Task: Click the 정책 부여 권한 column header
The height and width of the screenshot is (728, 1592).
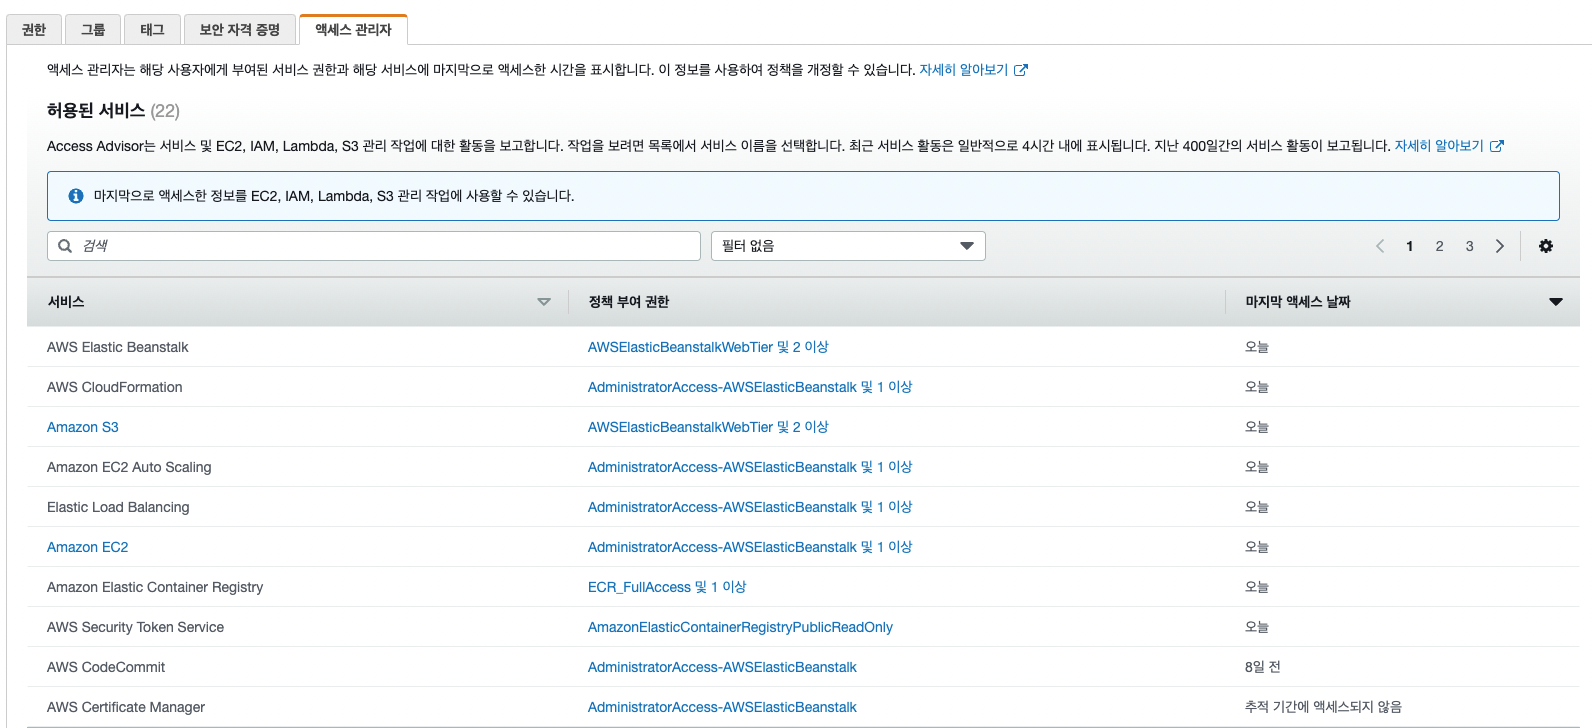Action: tap(629, 302)
